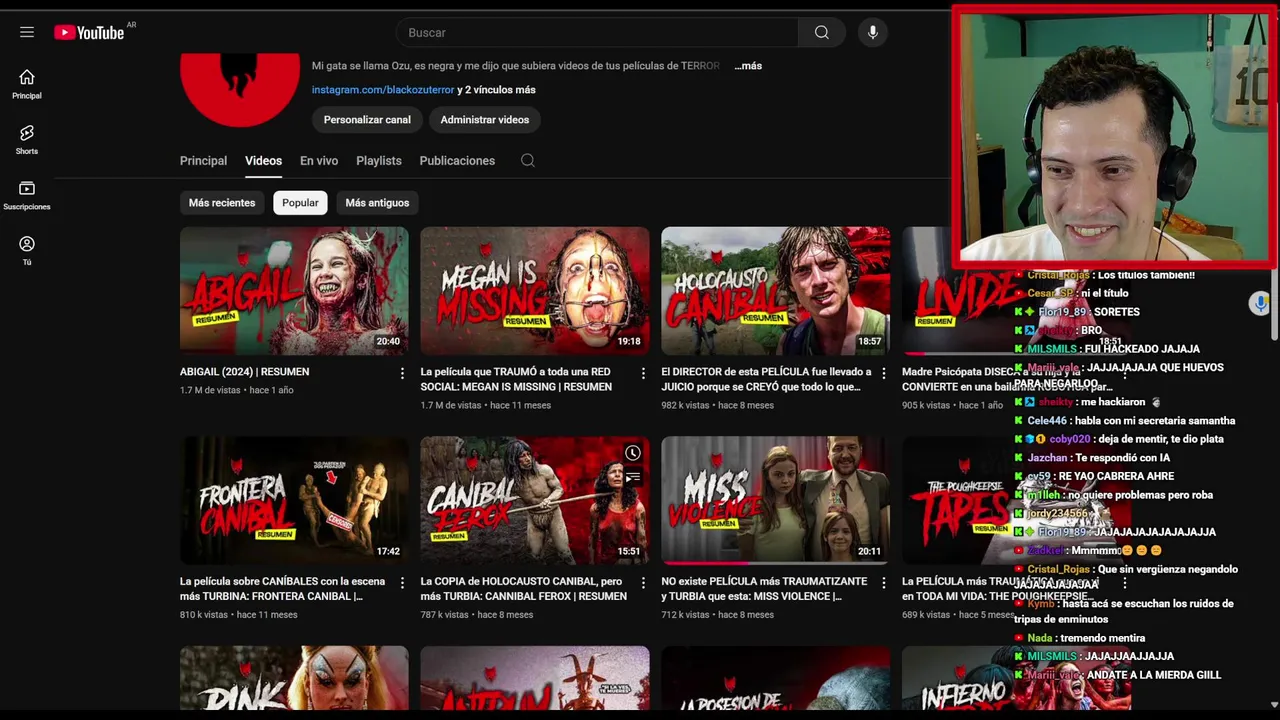Switch to the Principal channel tab

click(203, 161)
